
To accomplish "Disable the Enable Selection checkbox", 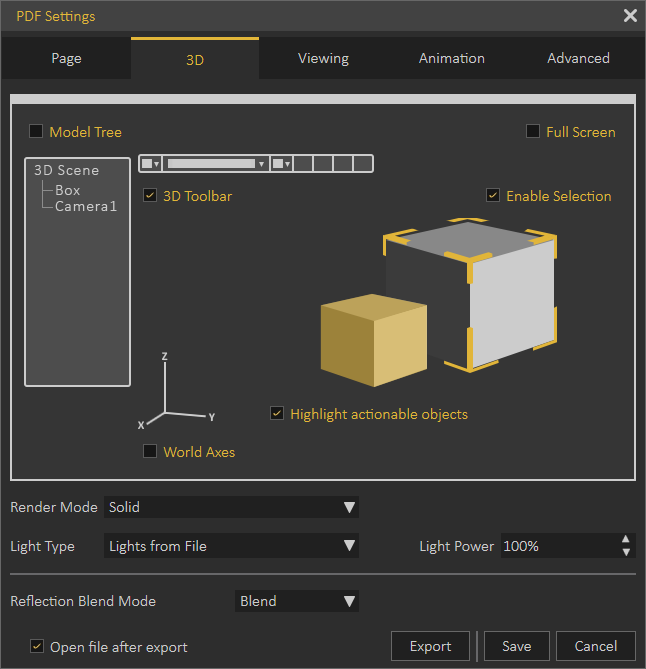I will (493, 195).
